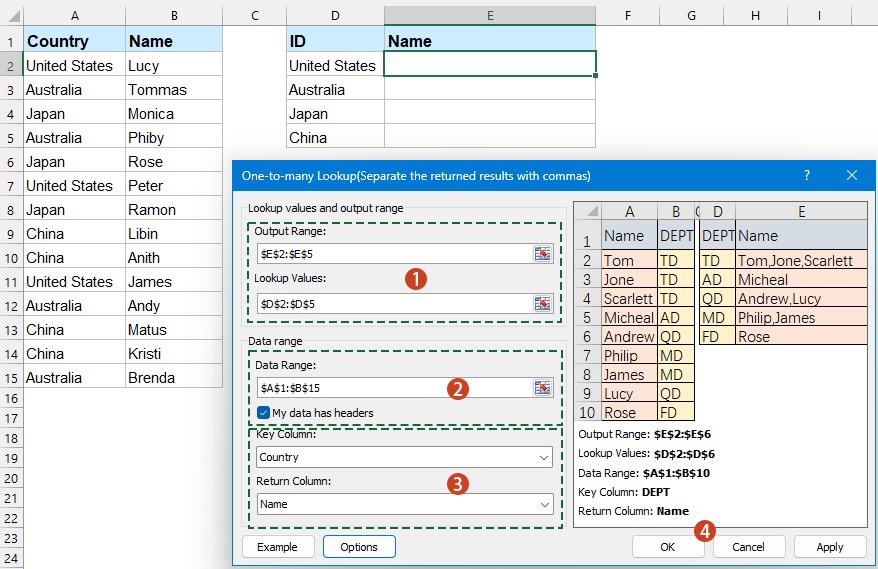Uncheck My data has headers
The width and height of the screenshot is (878, 569).
pyautogui.click(x=263, y=413)
